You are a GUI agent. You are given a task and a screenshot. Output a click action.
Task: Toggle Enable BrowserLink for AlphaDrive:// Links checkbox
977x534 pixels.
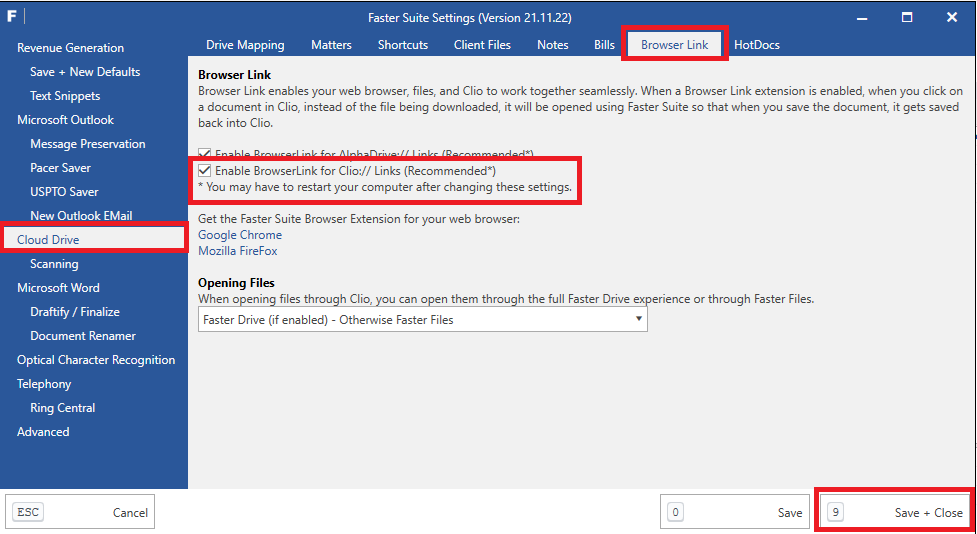(x=204, y=153)
